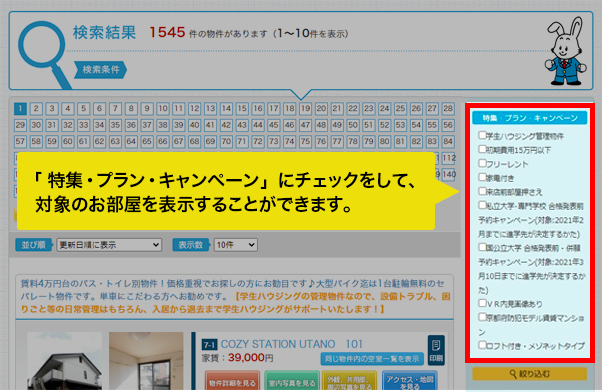The image size is (602, 392).
Task: Open the building exterior photo thumbnail
Action: click(x=64, y=361)
